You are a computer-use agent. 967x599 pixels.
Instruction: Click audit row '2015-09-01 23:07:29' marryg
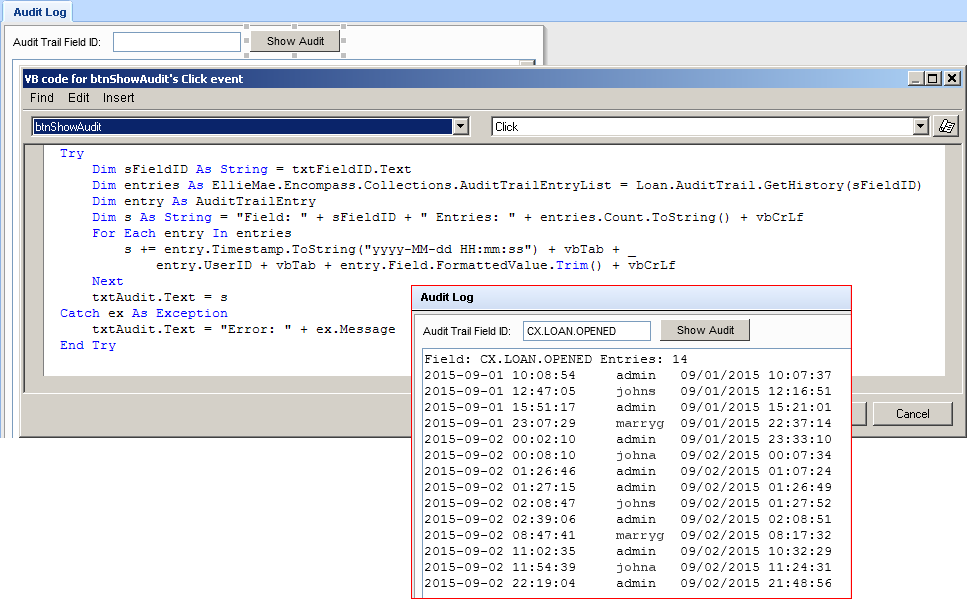(628, 423)
